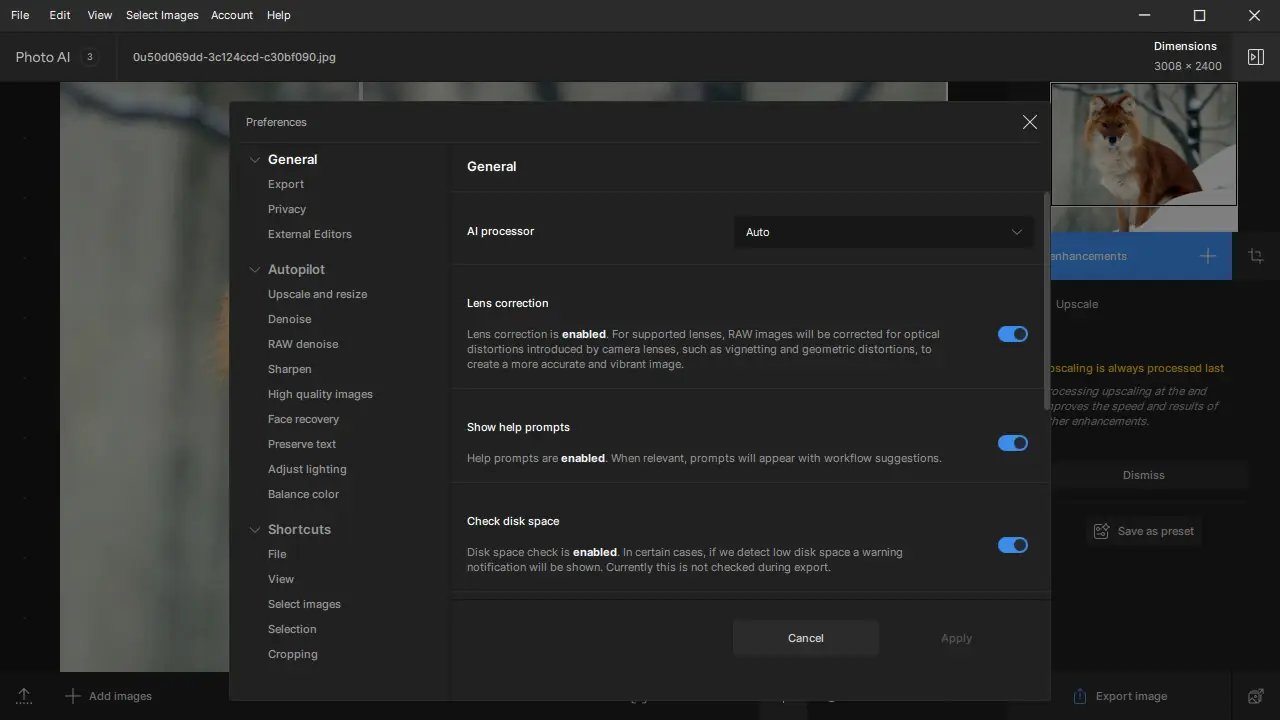The height and width of the screenshot is (720, 1280).
Task: Open the File menu
Action: tap(20, 15)
